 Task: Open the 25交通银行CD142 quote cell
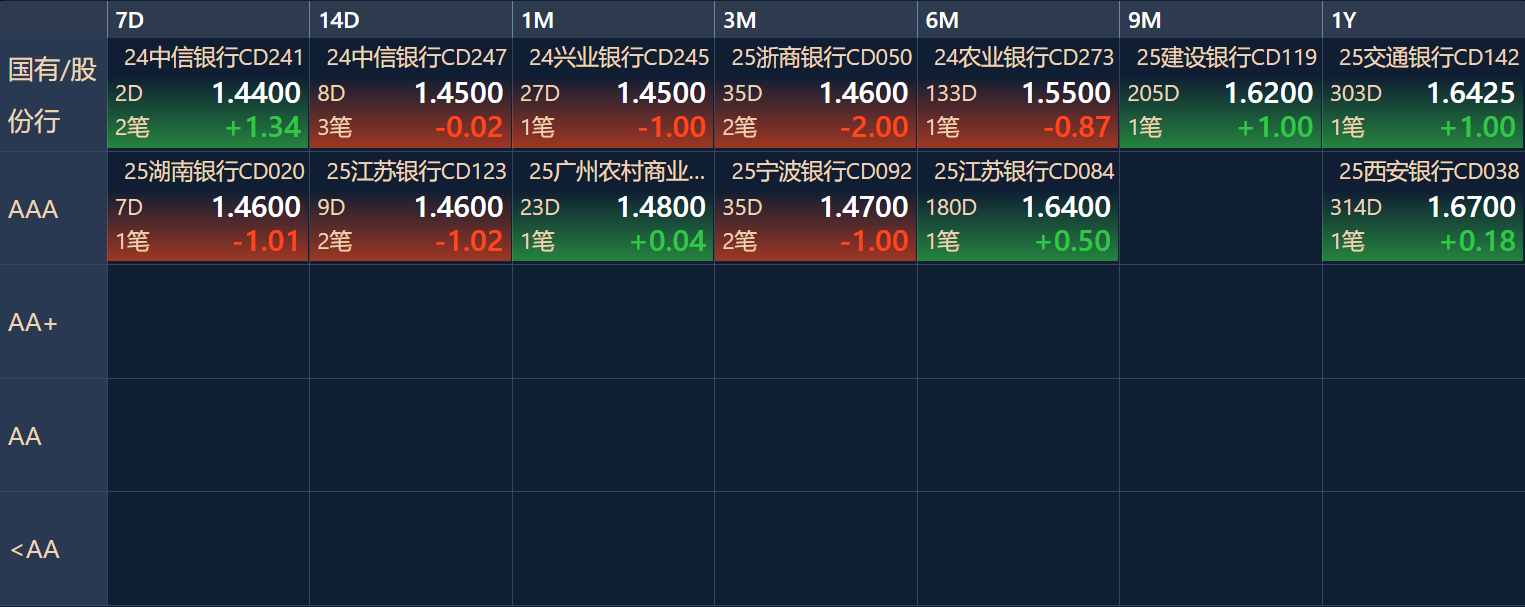coord(1423,93)
